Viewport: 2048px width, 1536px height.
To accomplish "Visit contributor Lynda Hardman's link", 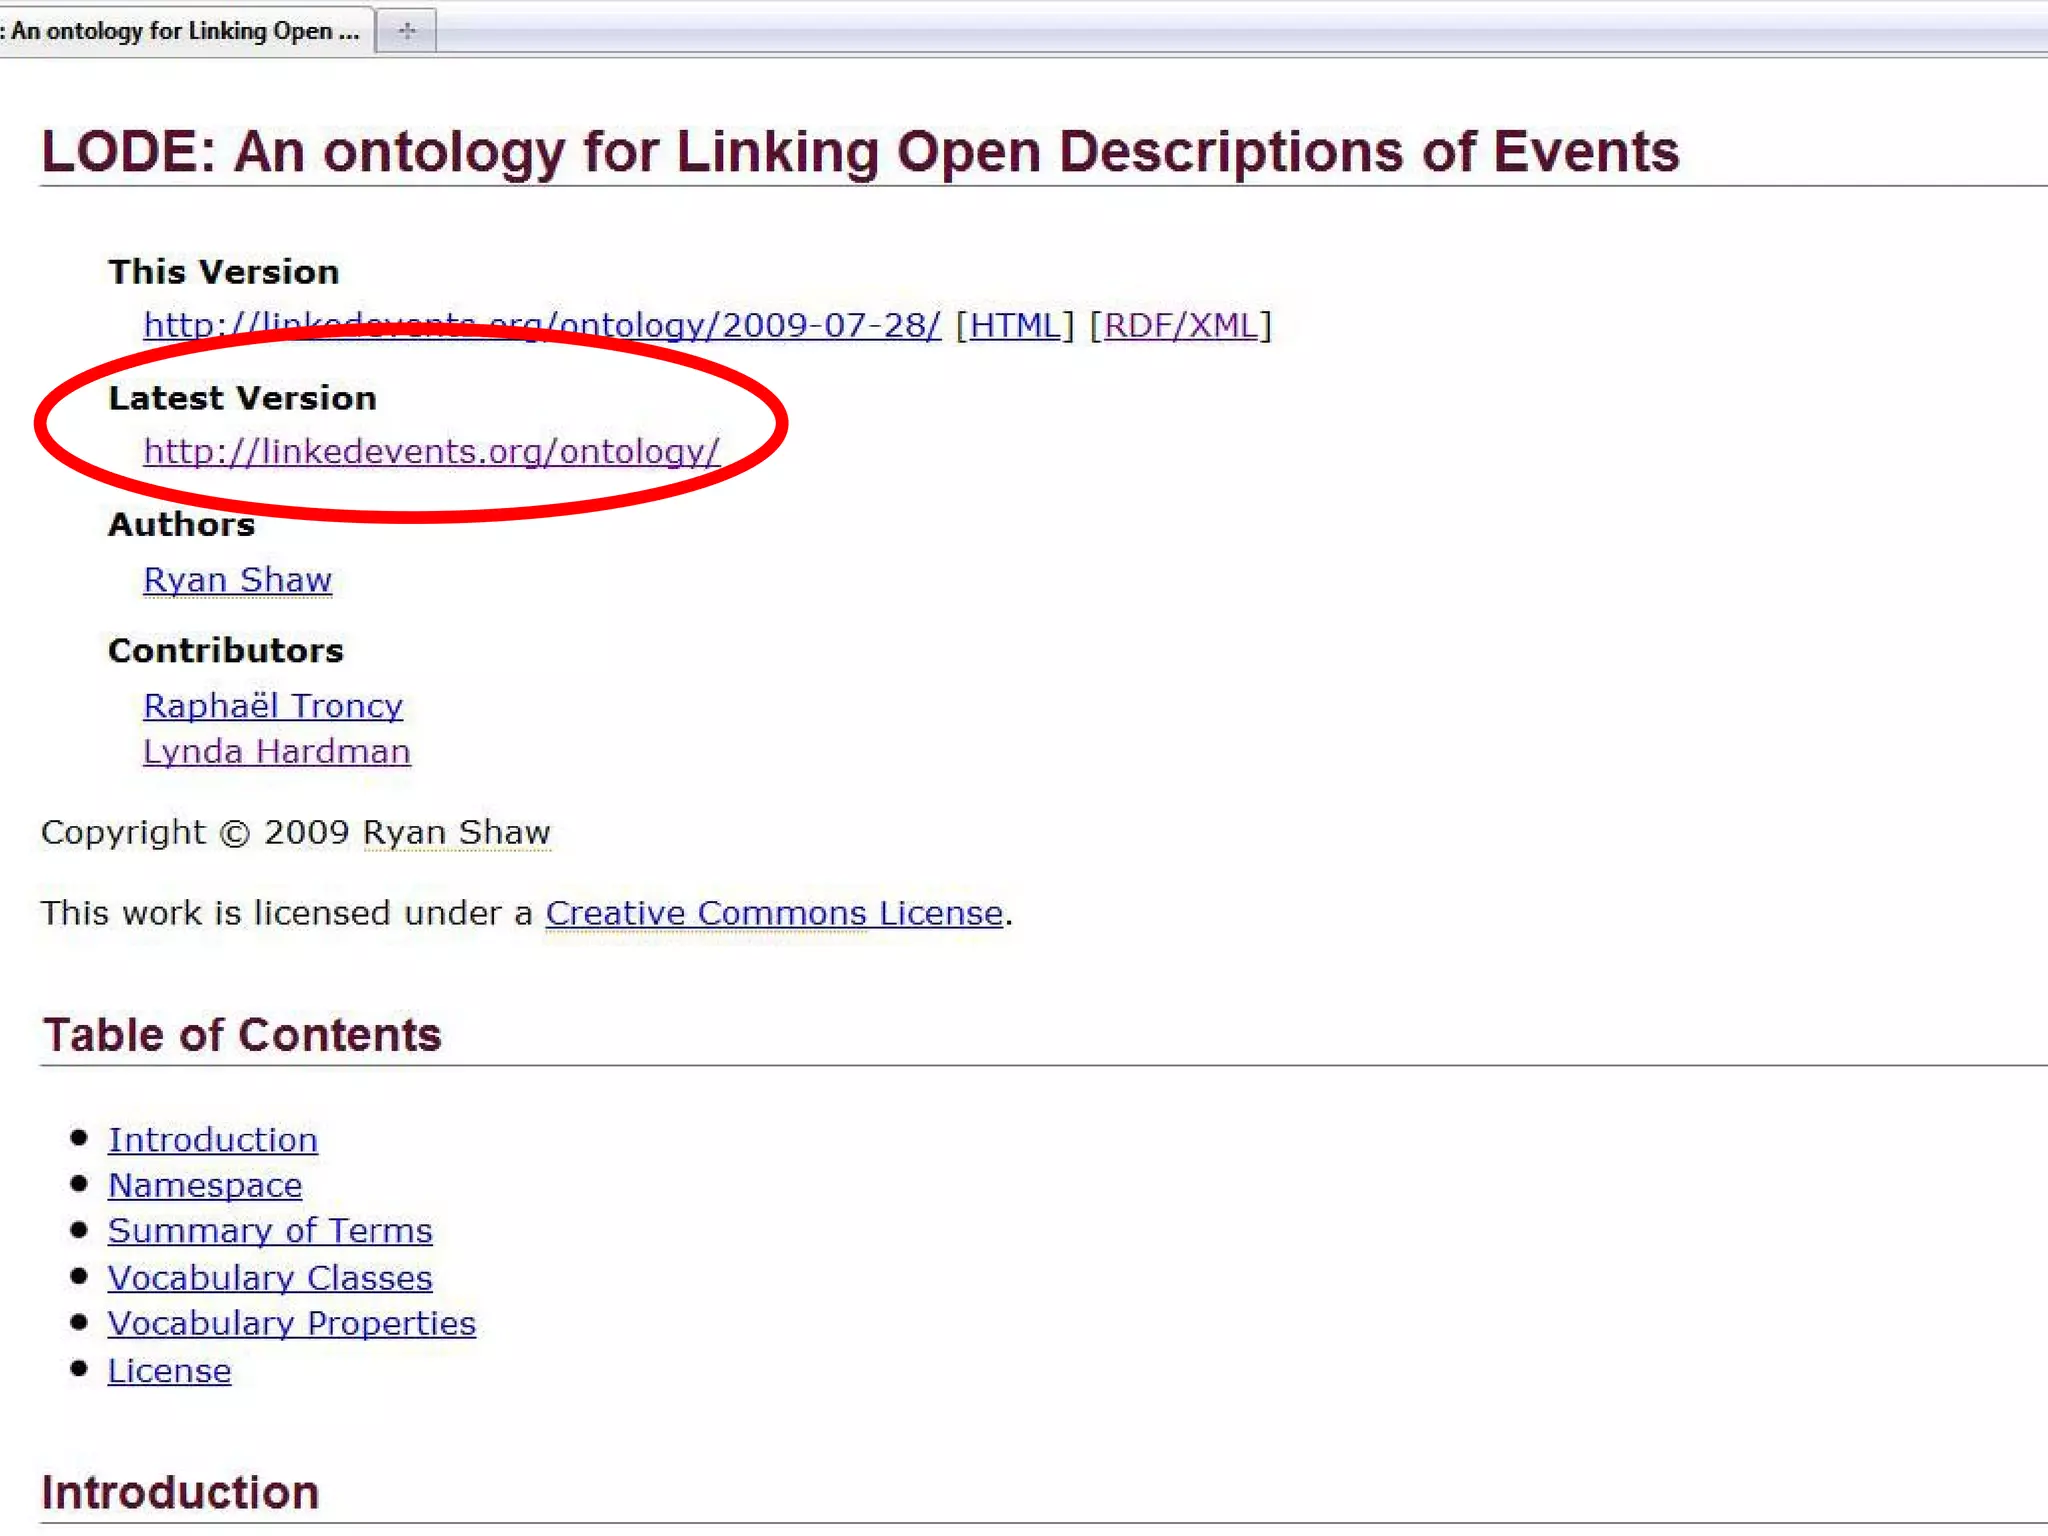I will pyautogui.click(x=277, y=751).
